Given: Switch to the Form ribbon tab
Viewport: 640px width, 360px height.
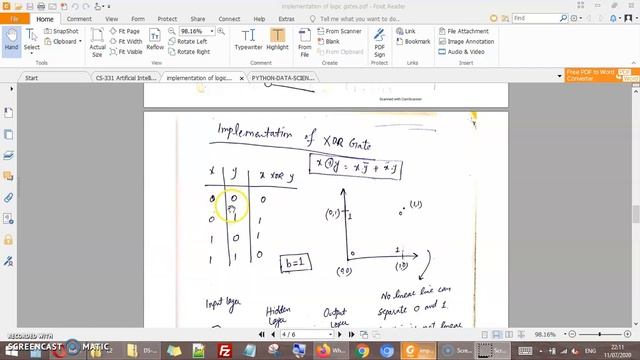Looking at the screenshot, I should pyautogui.click(x=138, y=19).
